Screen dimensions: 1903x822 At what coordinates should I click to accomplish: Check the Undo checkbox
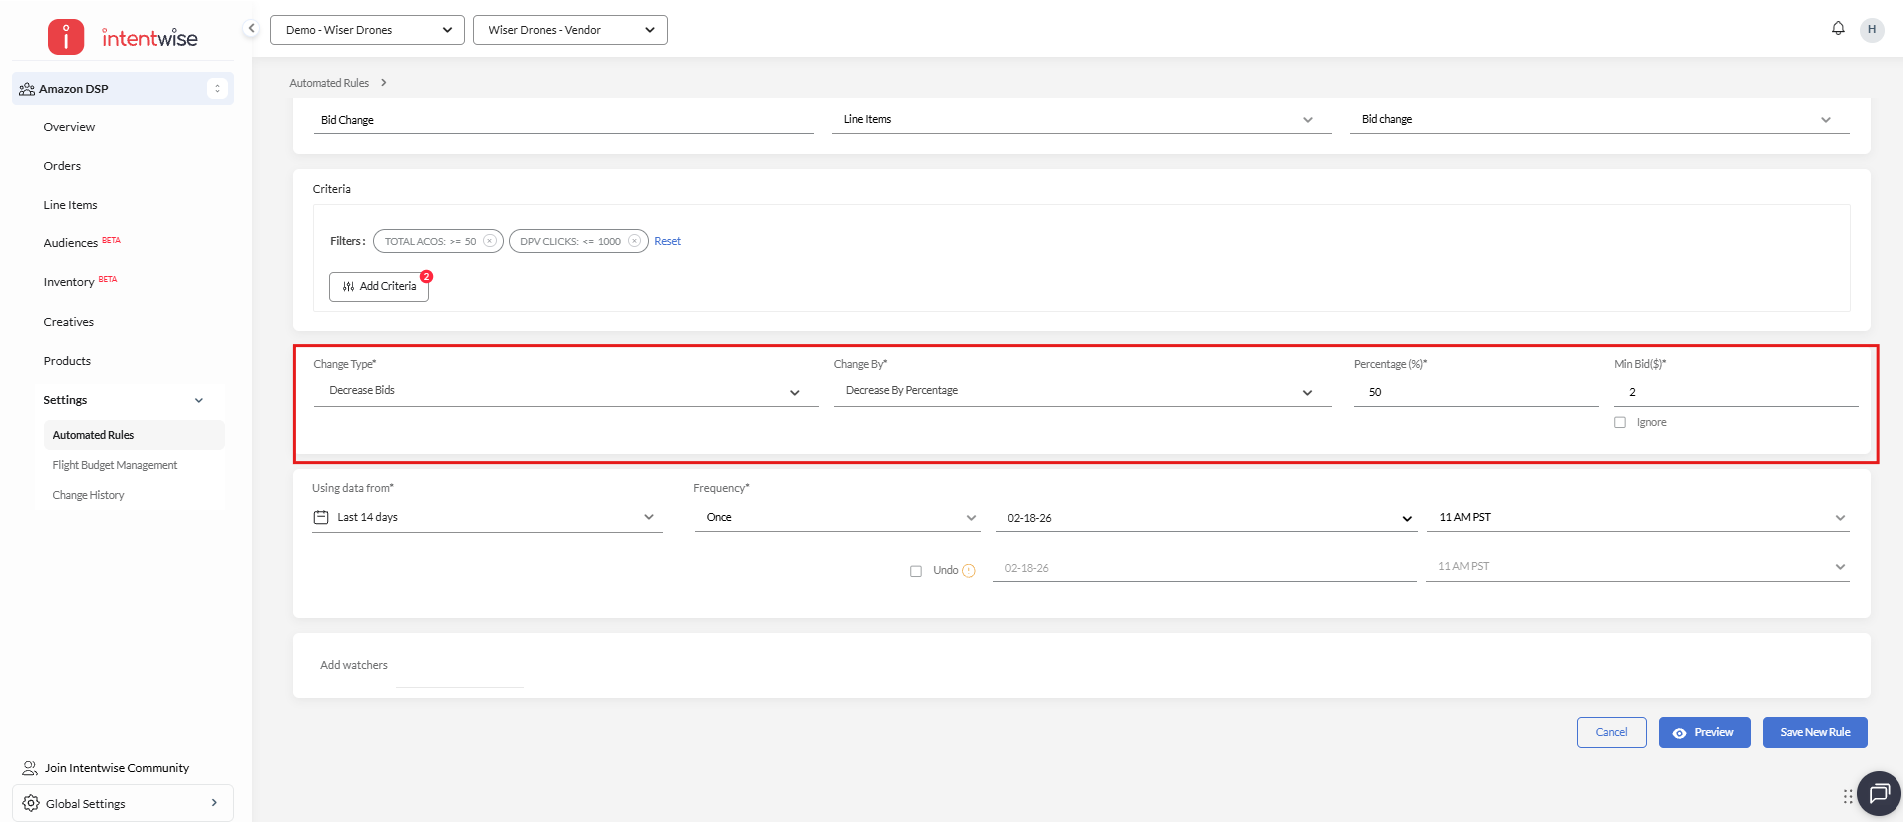coord(916,571)
